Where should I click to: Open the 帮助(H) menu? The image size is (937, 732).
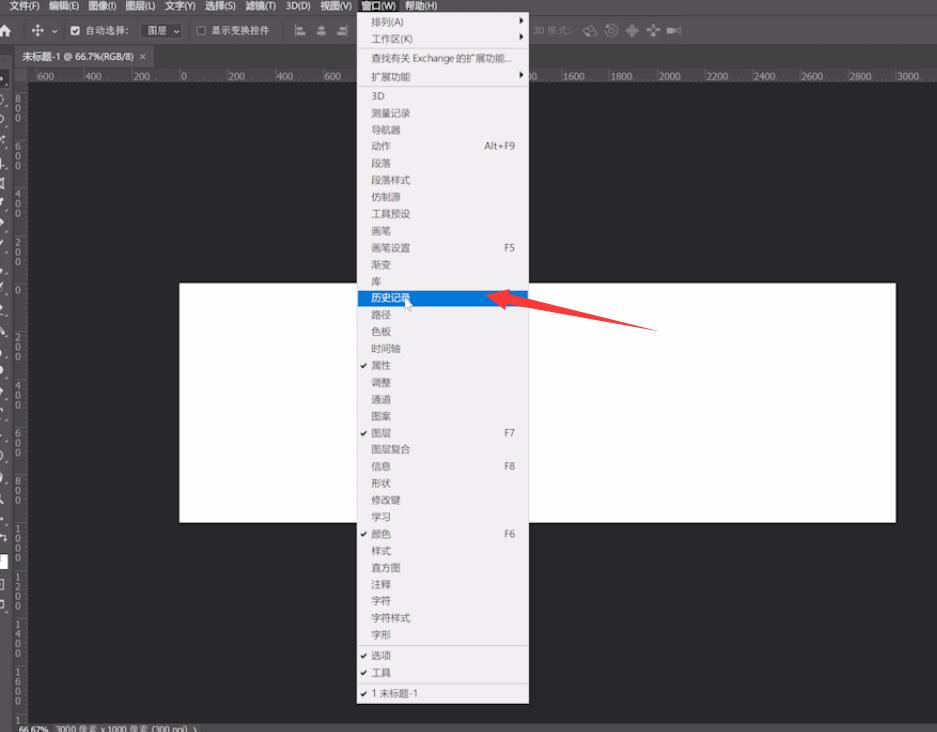click(421, 6)
